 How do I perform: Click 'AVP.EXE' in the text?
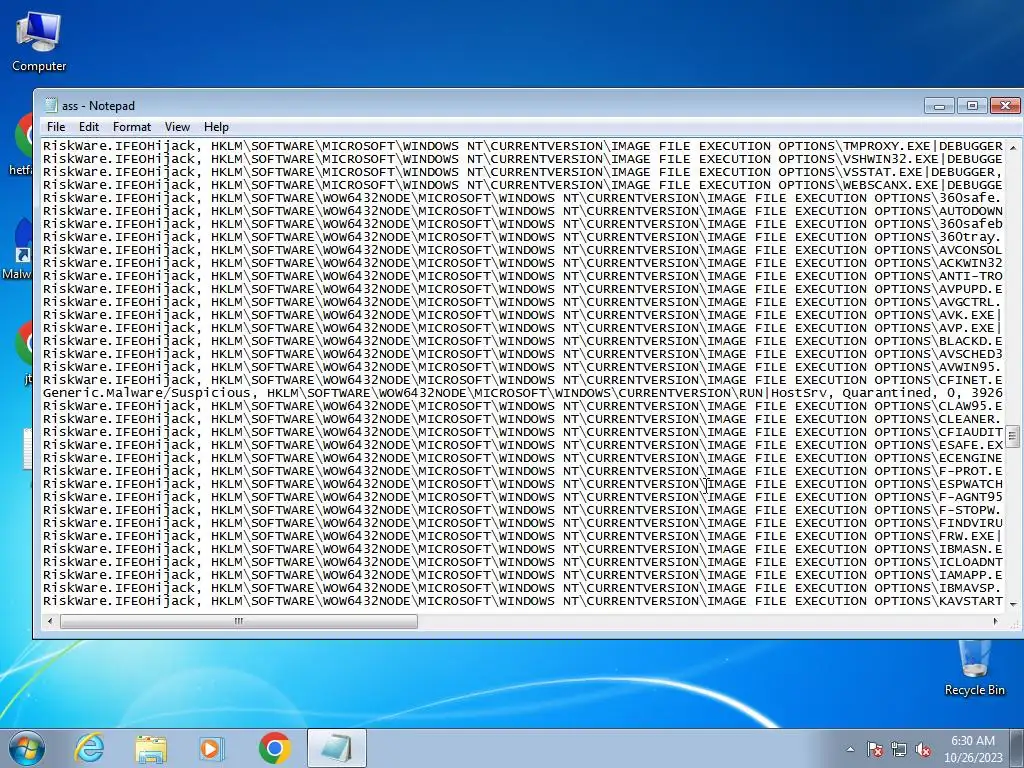pyautogui.click(x=967, y=328)
